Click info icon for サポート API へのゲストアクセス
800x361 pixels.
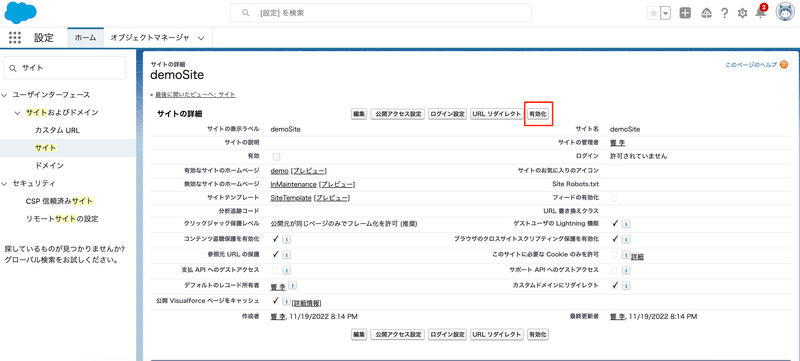[x=626, y=270]
